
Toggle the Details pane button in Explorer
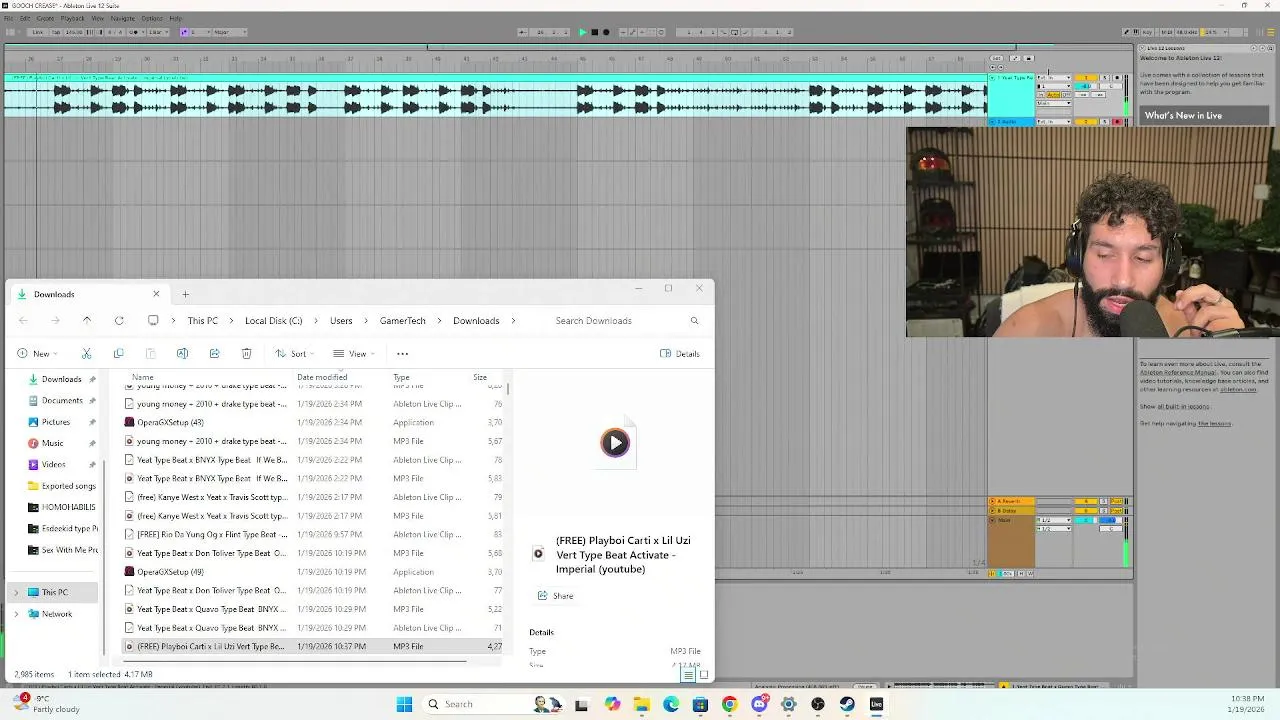pos(680,353)
